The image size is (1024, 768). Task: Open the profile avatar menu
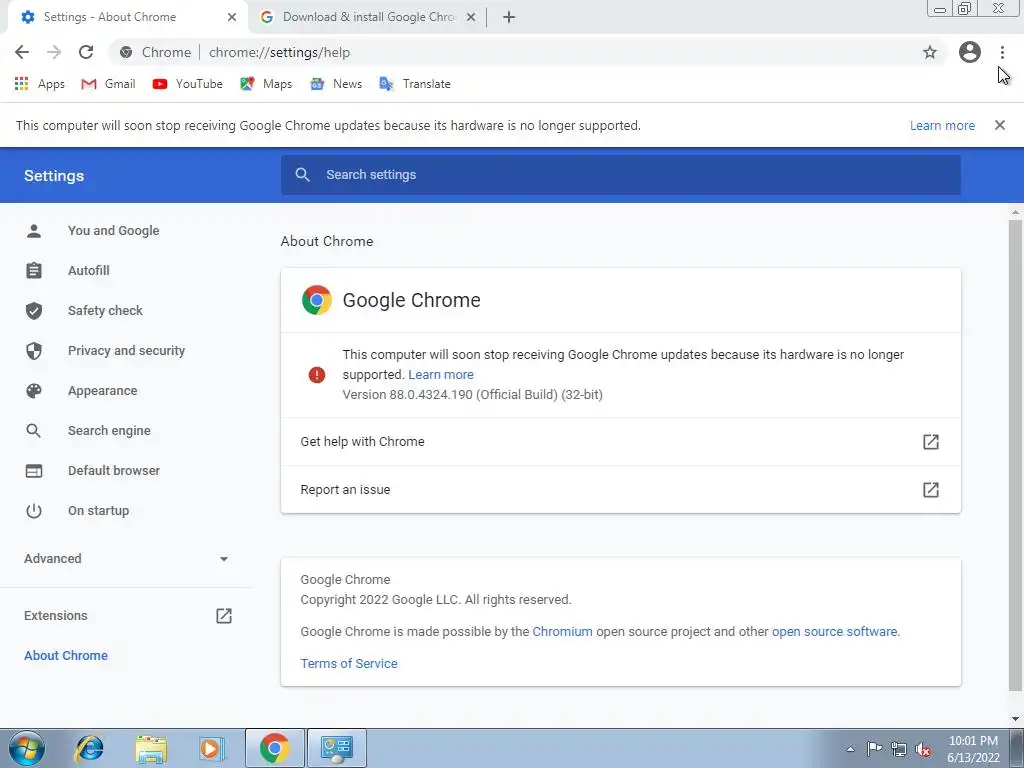coord(969,52)
